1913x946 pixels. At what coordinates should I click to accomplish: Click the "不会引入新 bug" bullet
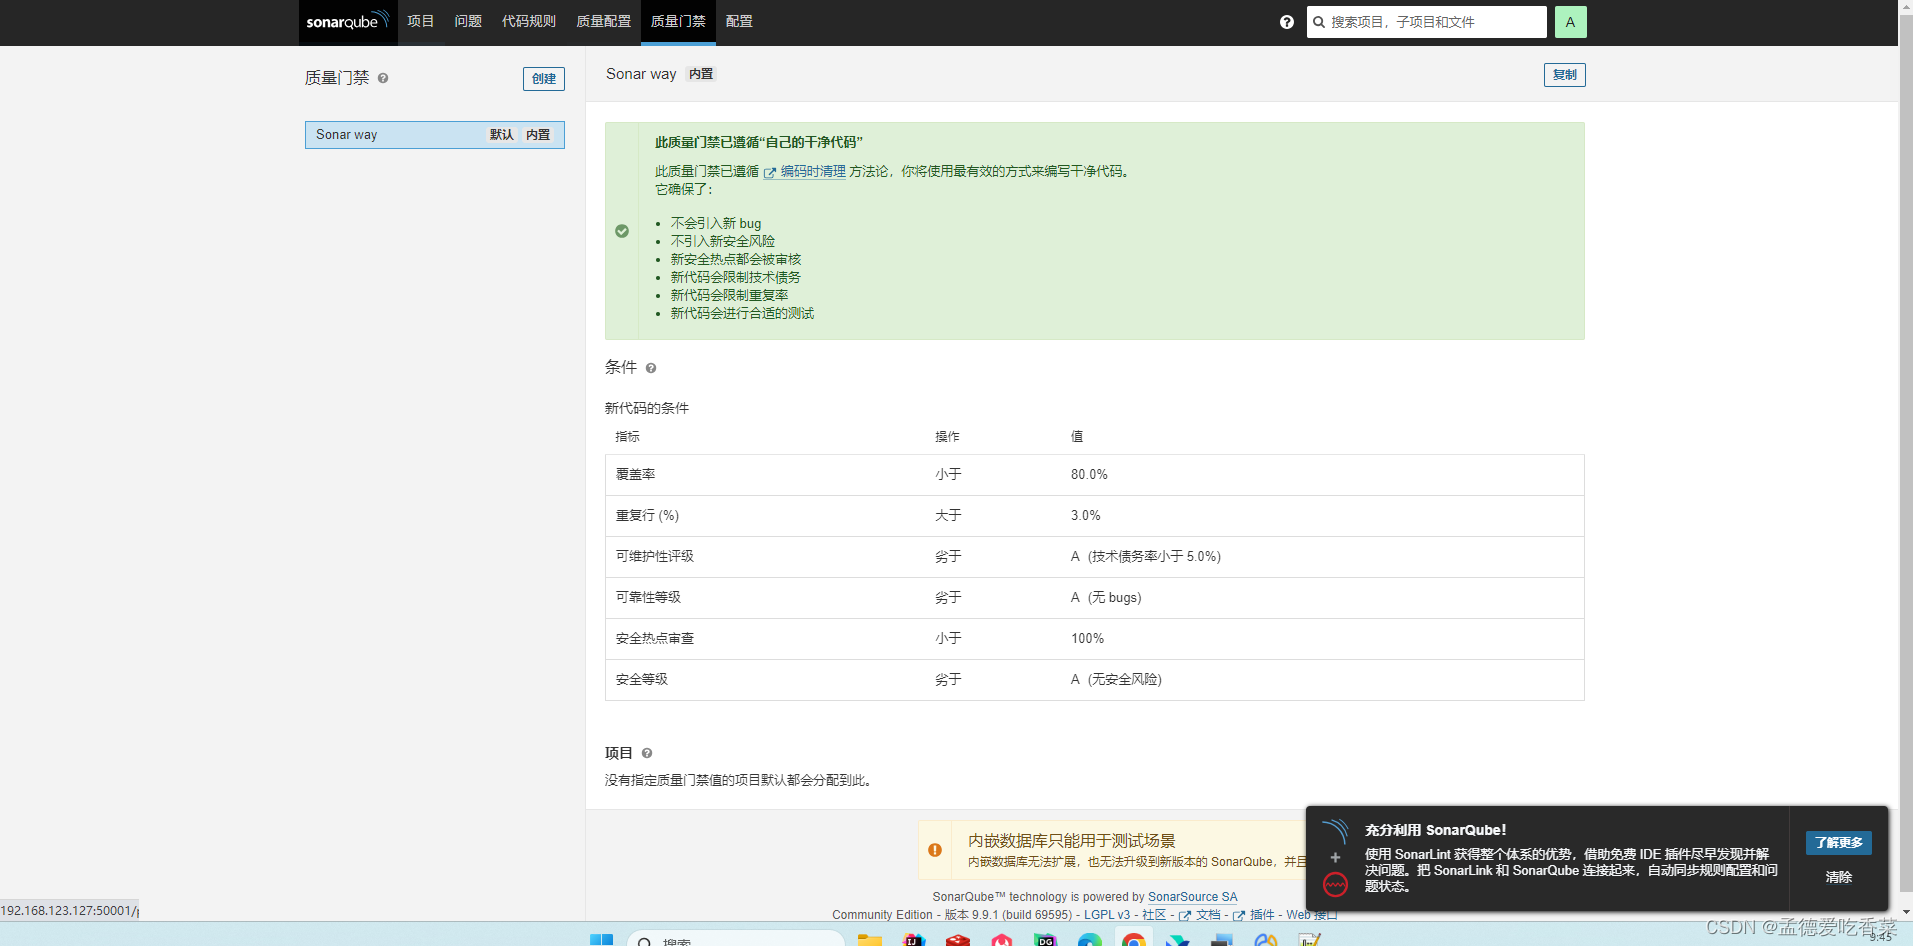pyautogui.click(x=716, y=224)
